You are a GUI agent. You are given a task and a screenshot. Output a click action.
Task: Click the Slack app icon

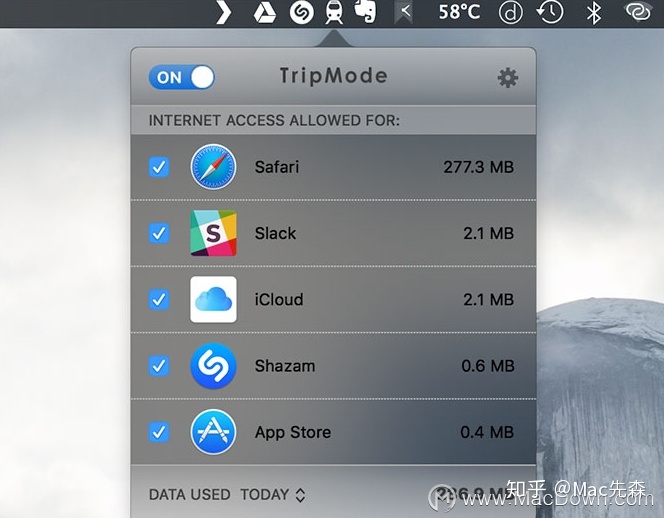click(213, 233)
